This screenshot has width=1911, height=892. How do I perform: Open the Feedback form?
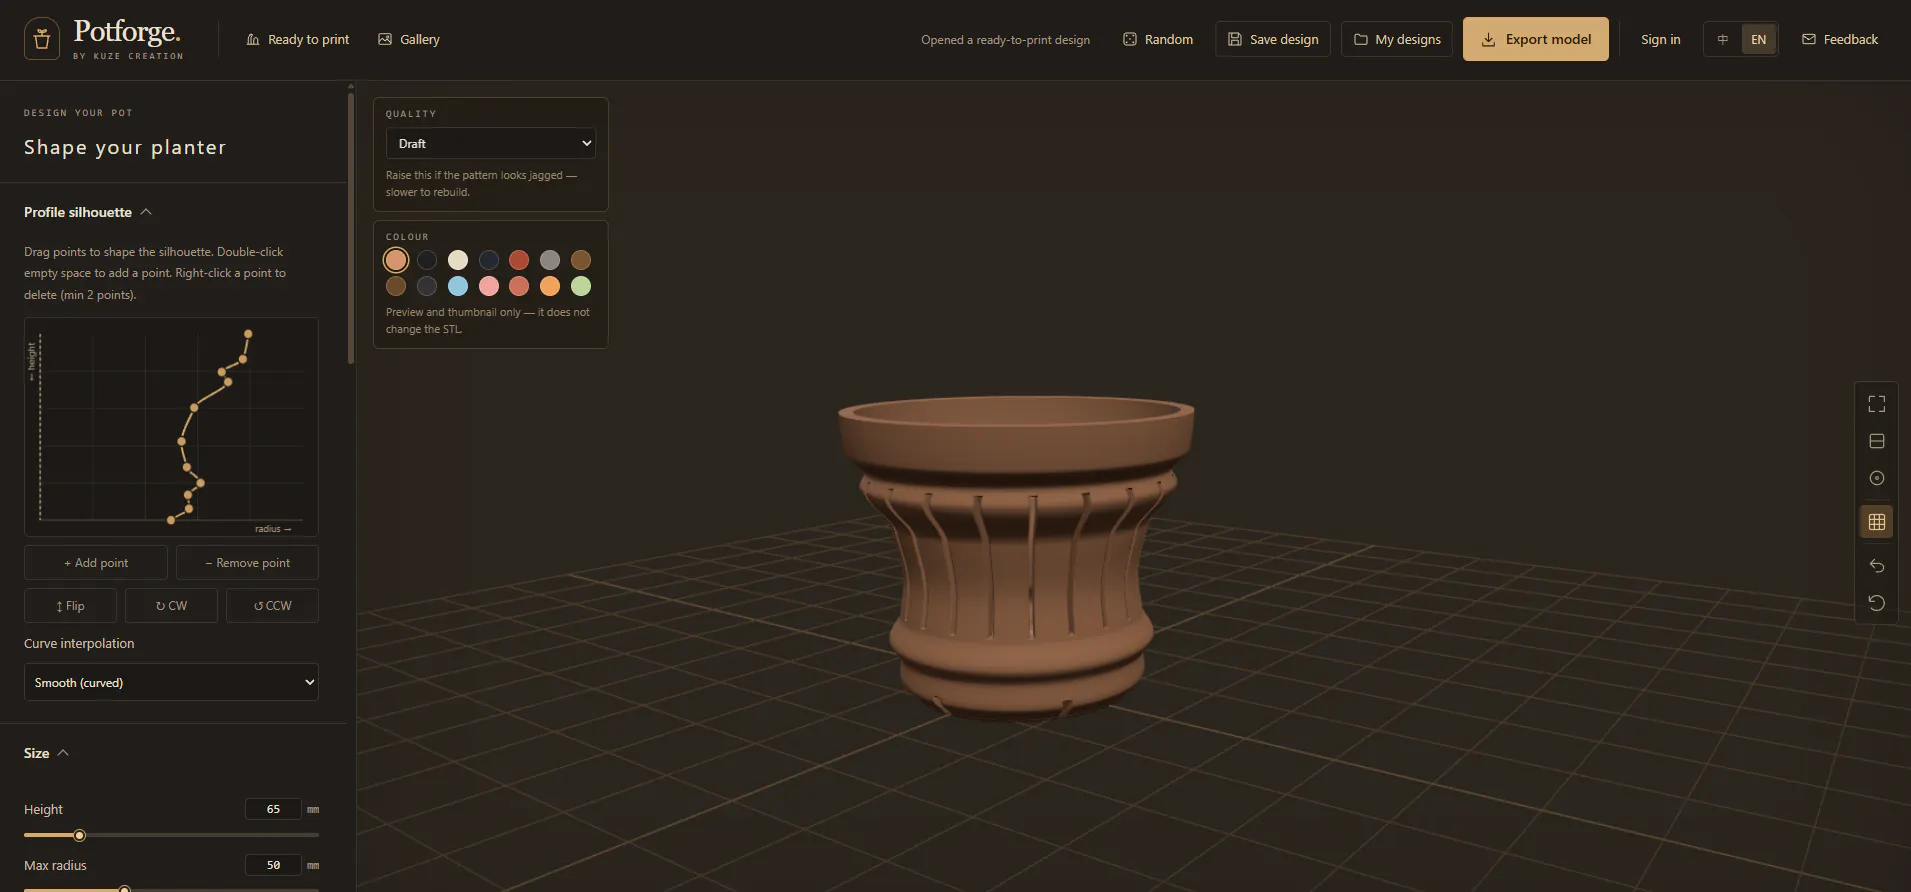[1840, 39]
